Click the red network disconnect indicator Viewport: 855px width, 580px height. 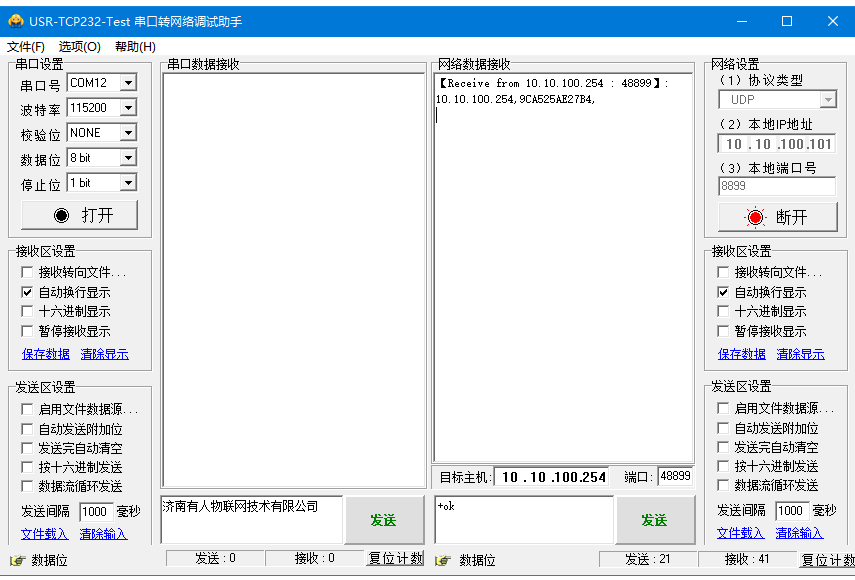pos(755,217)
